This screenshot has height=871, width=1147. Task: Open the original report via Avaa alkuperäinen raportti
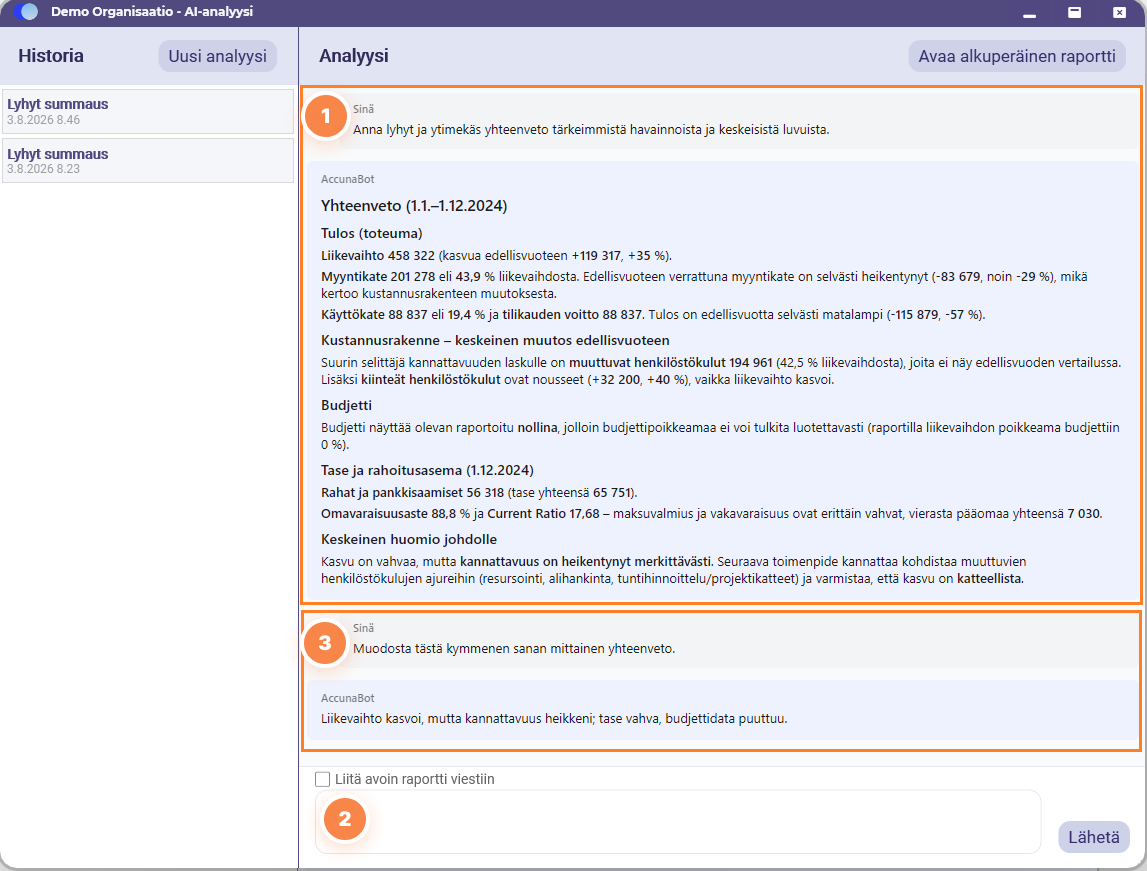pyautogui.click(x=1017, y=56)
